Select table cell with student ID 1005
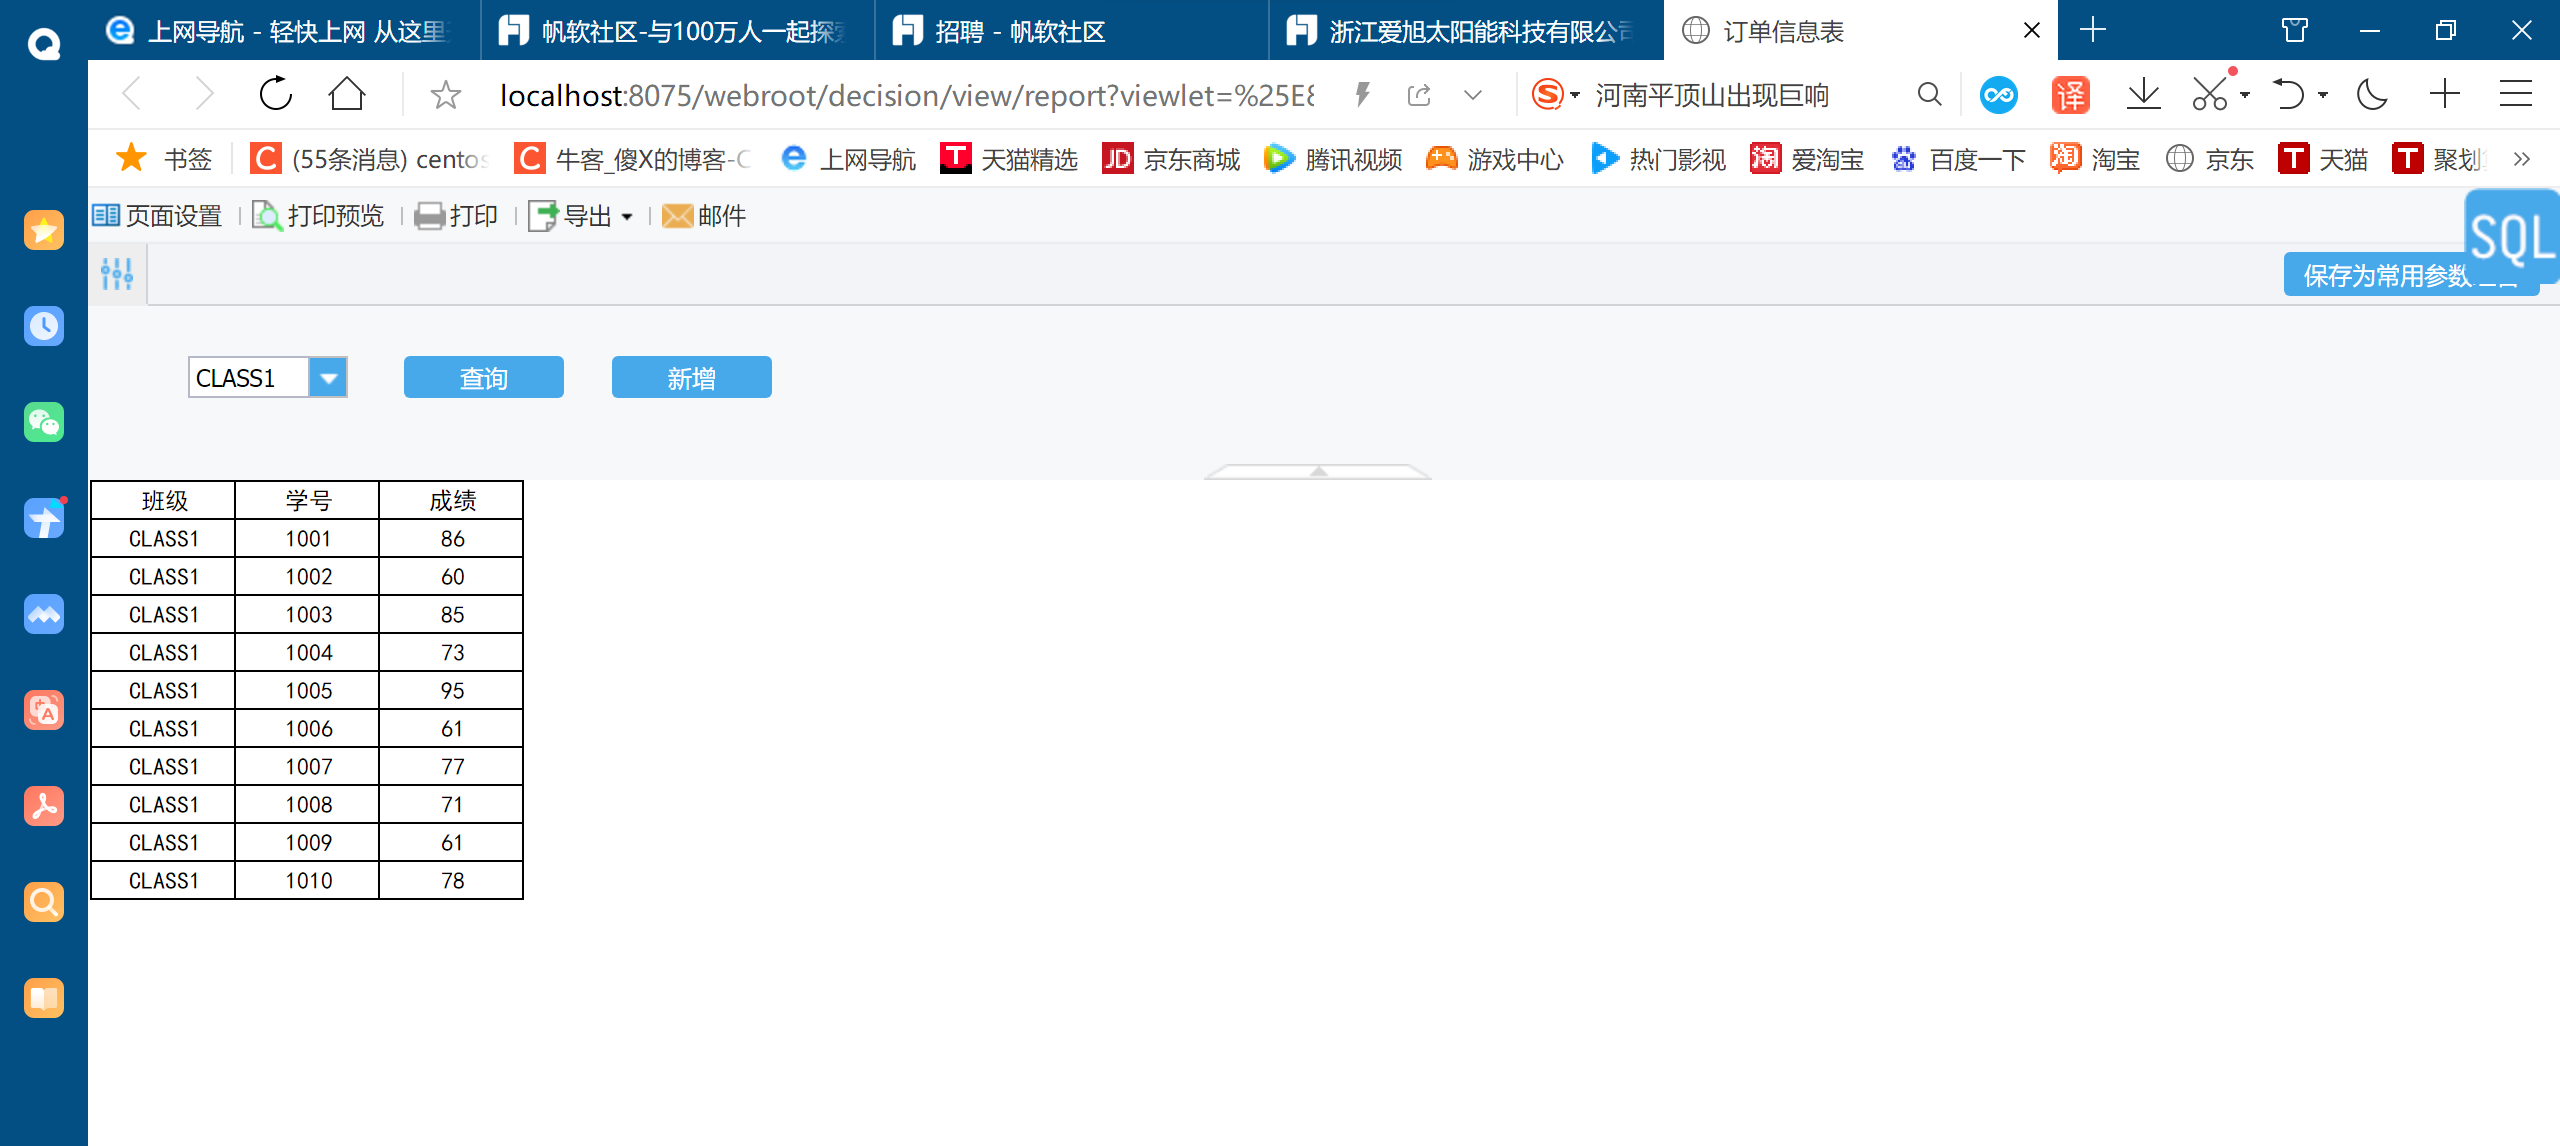Image resolution: width=2560 pixels, height=1146 pixels. click(308, 691)
